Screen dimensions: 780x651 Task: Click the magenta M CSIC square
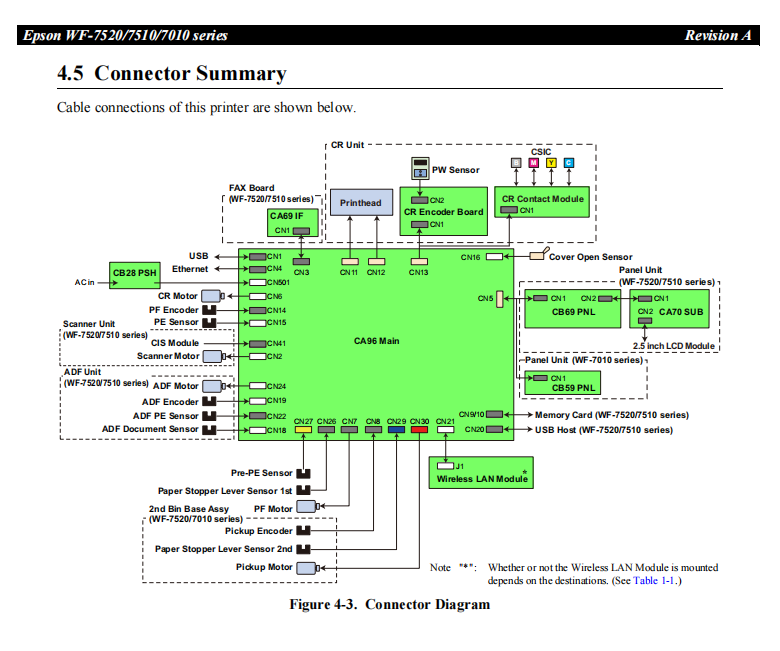(533, 163)
